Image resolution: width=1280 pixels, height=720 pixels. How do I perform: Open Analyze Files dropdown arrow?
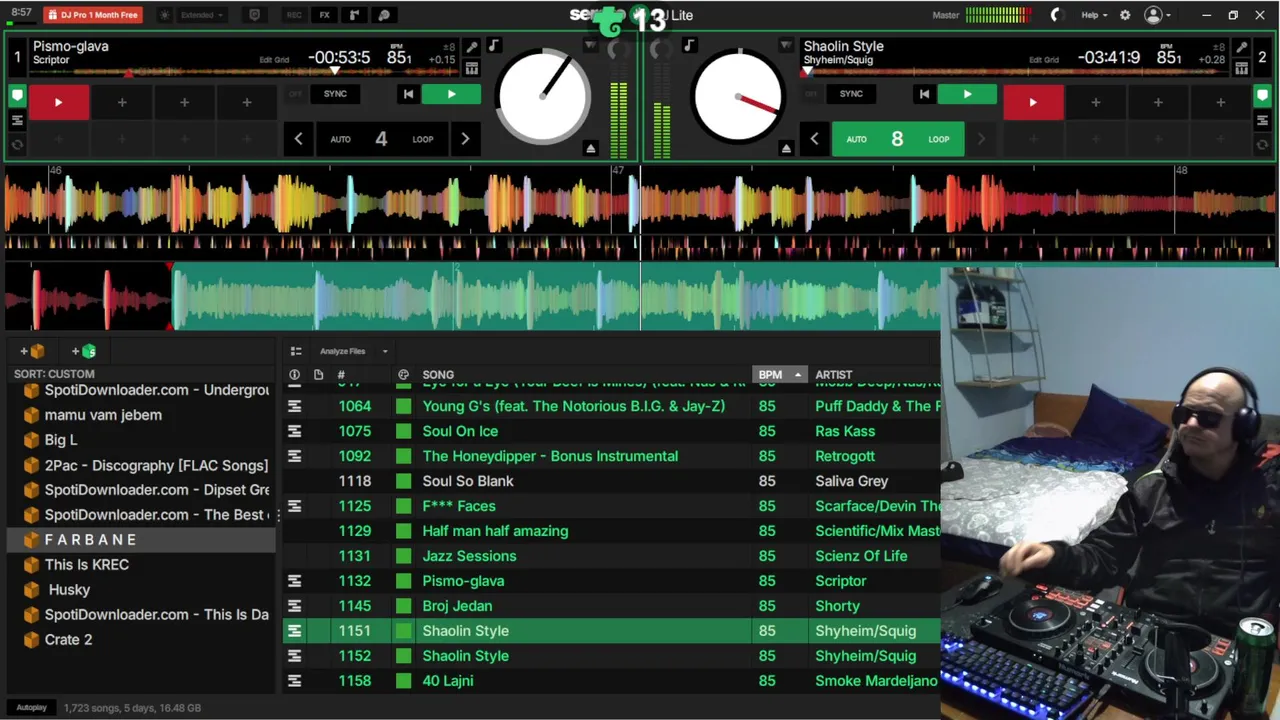(x=385, y=351)
